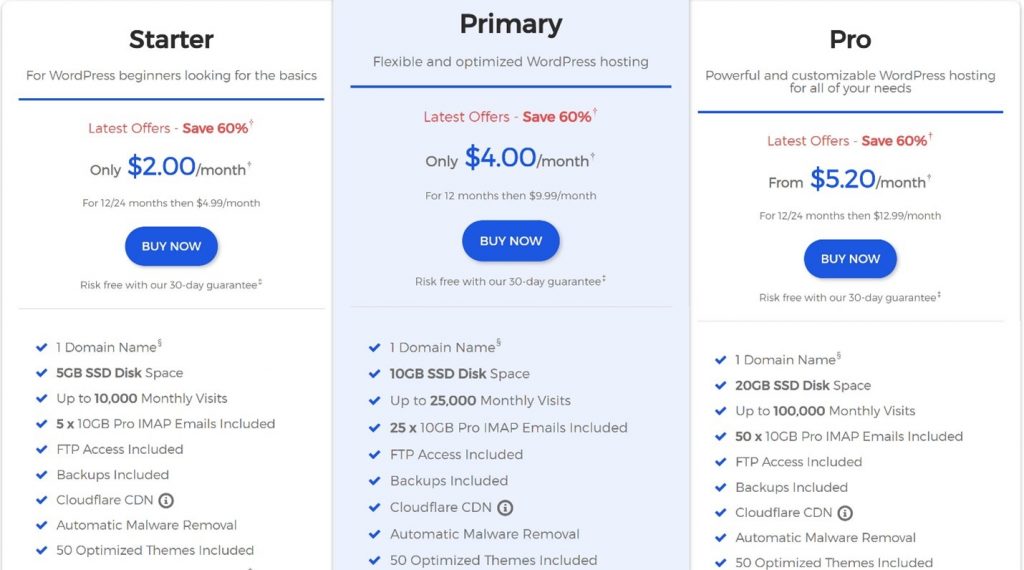Click checkmark beside Starter 5GB SSD Disk Space
Viewport: 1024px width, 570px height.
[x=42, y=373]
